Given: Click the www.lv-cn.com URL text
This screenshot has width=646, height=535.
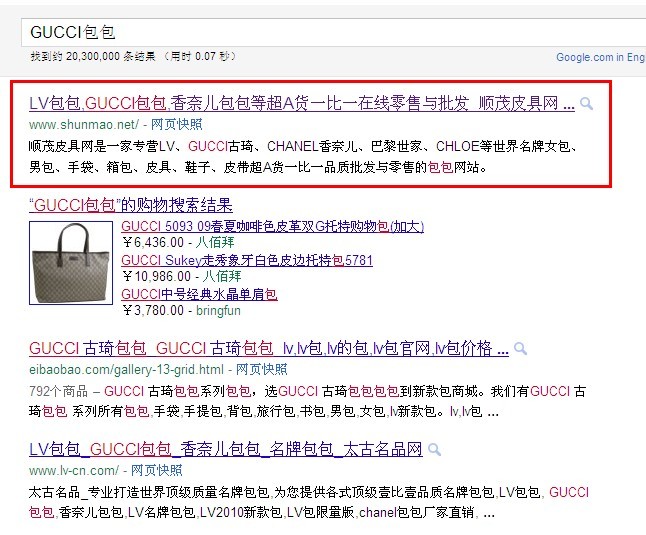Looking at the screenshot, I should point(74,470).
